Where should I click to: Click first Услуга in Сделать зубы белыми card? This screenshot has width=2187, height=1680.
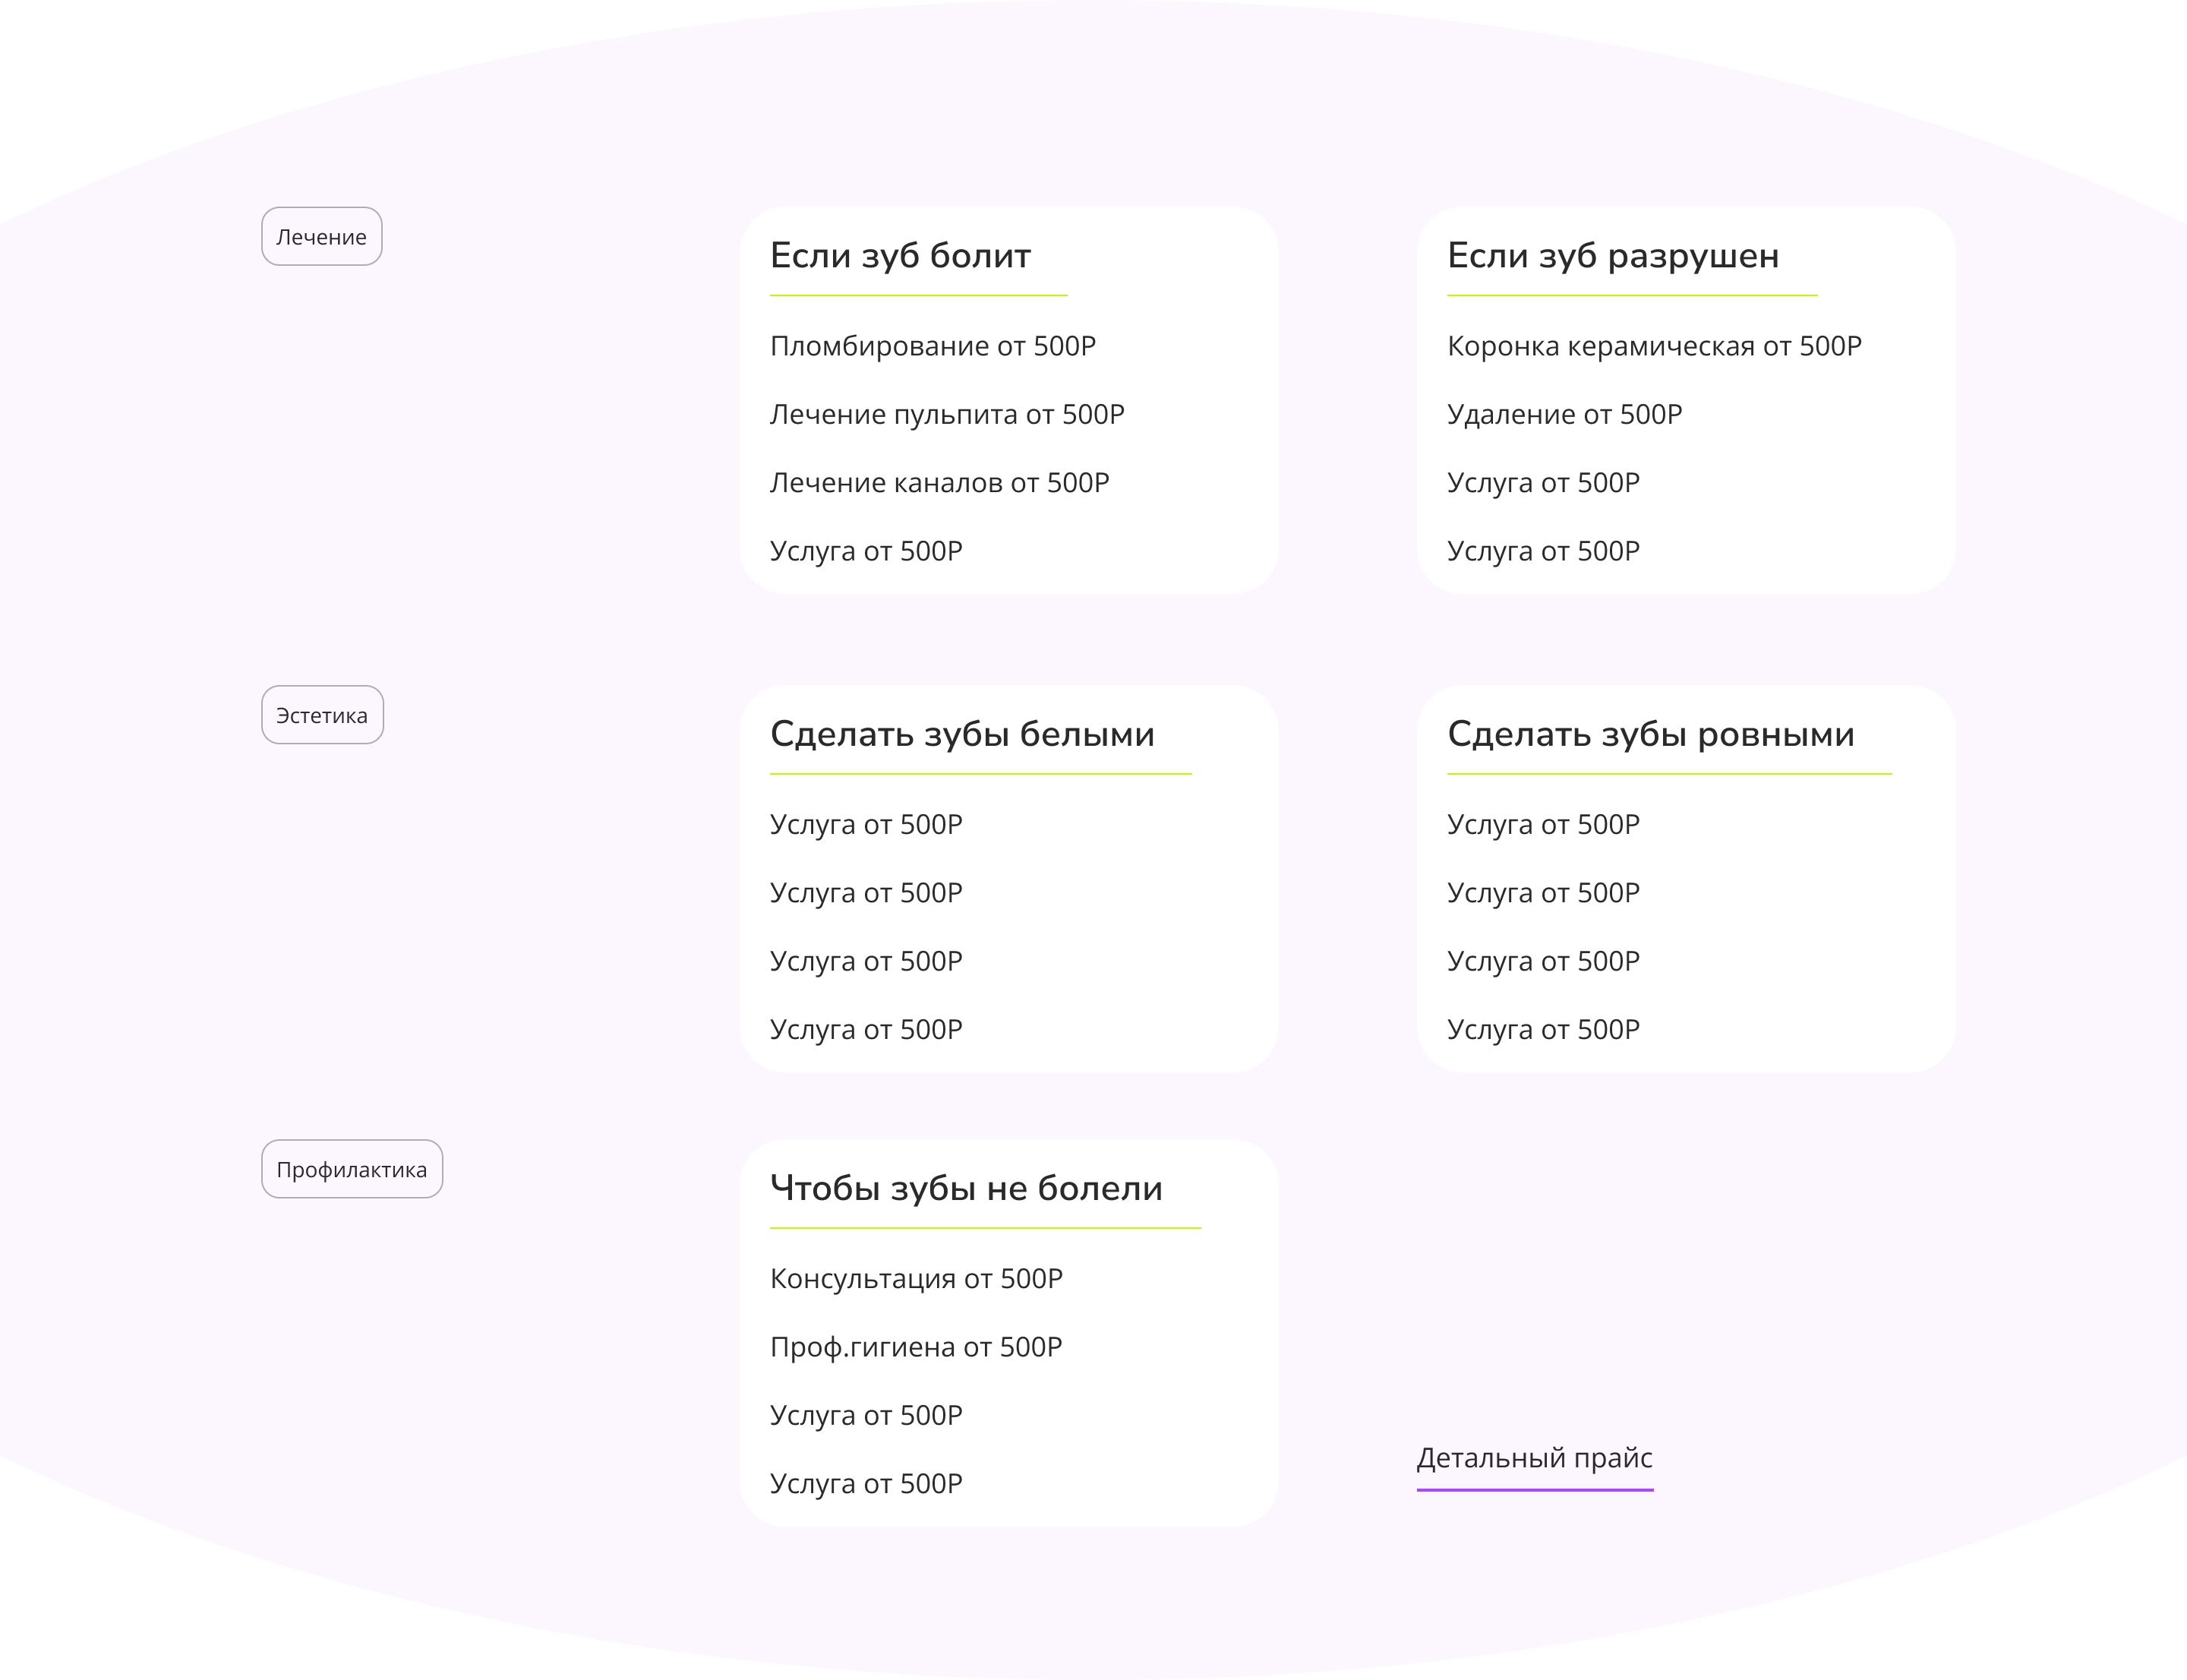coord(866,824)
